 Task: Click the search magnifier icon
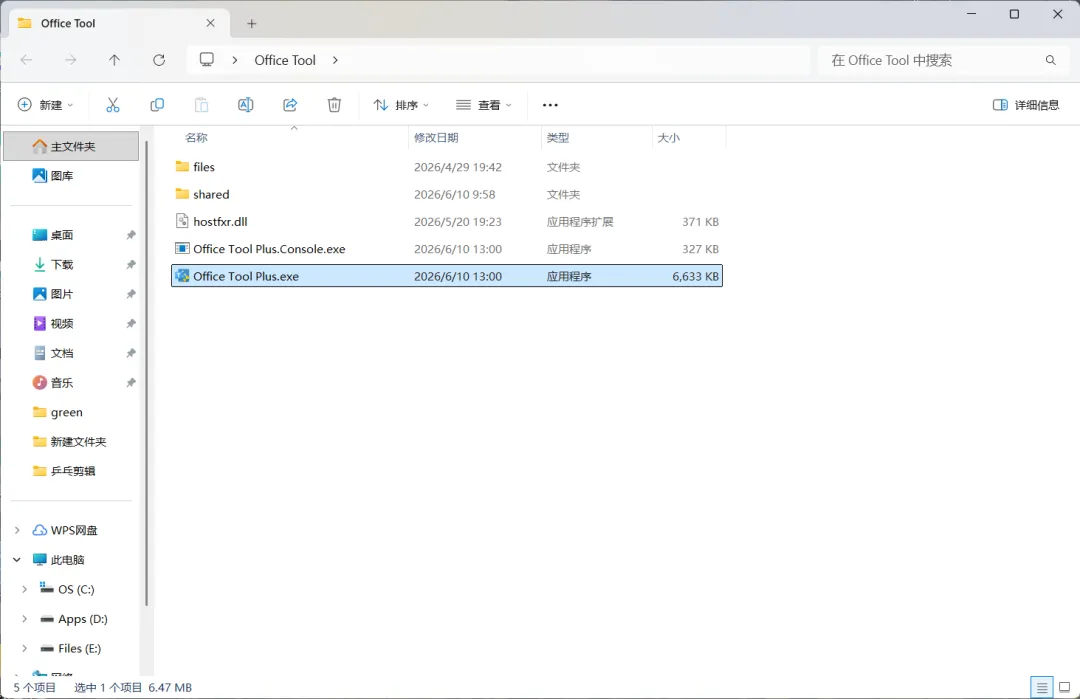pos(1050,60)
